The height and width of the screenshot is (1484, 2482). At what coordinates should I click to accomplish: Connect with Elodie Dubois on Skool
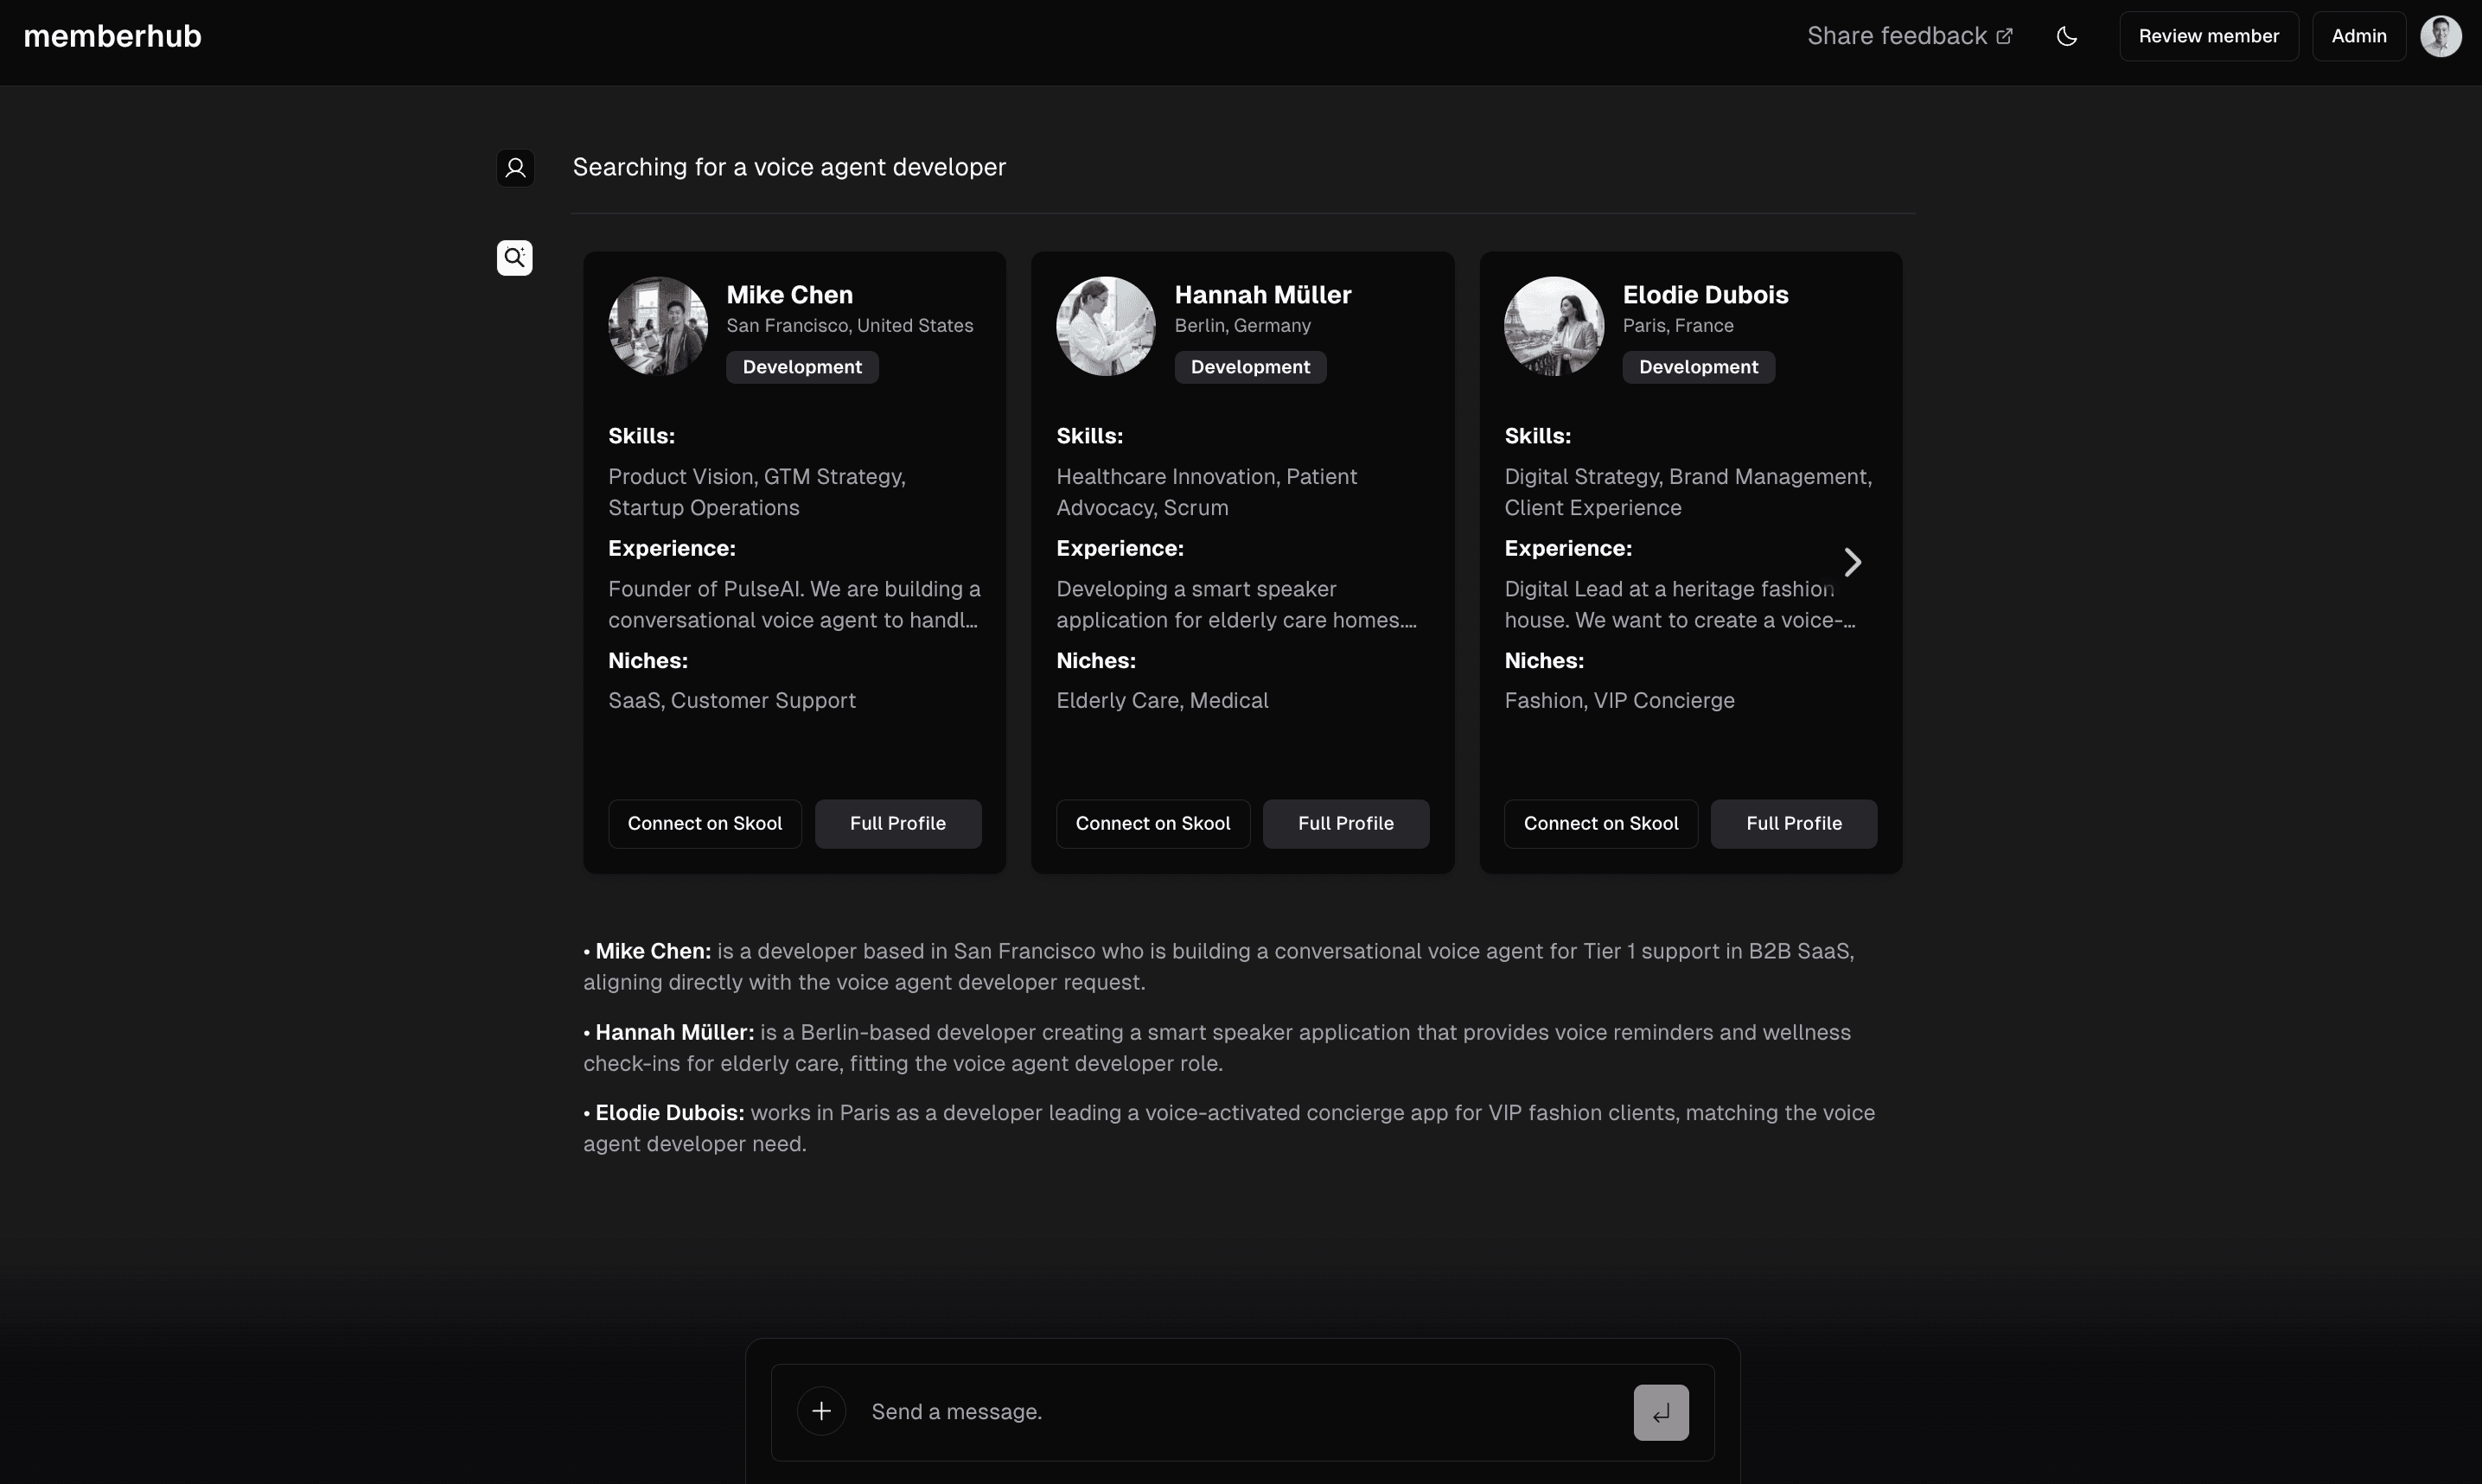[x=1599, y=823]
